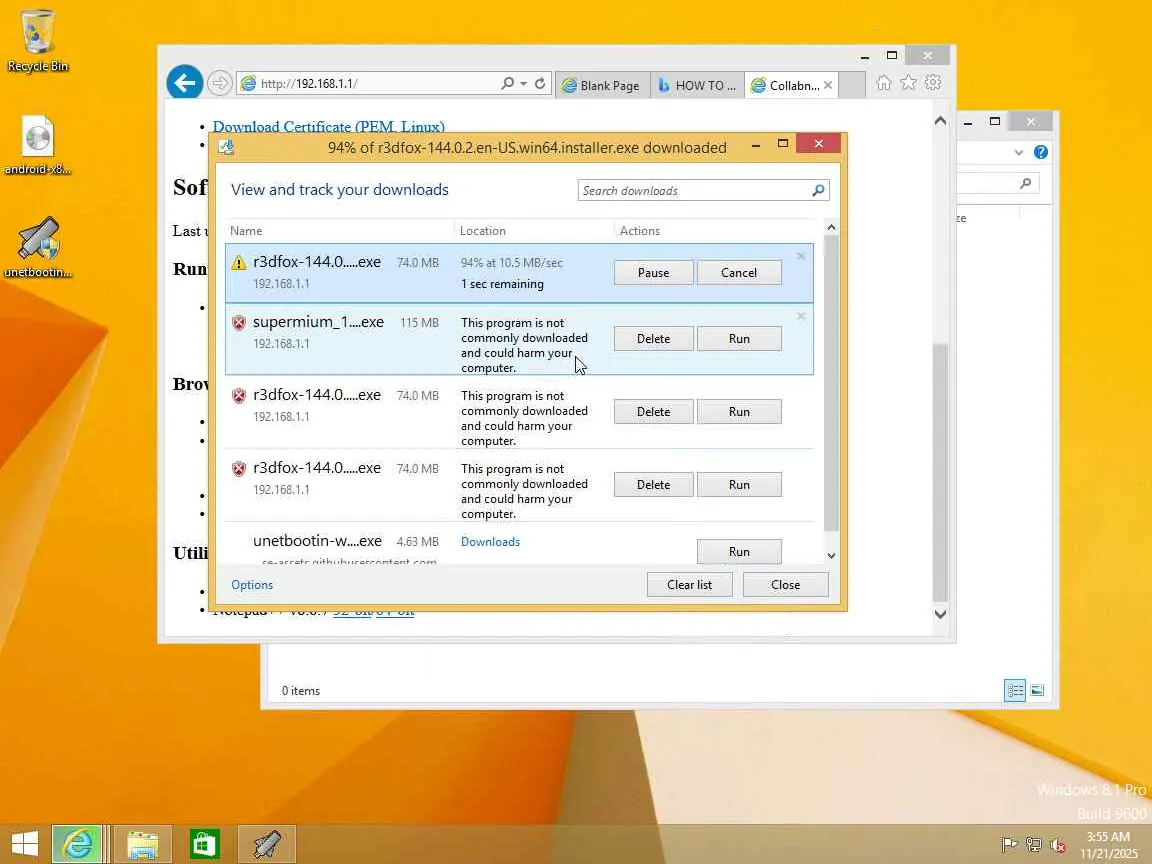1152x864 pixels.
Task: Click the IE forward arrow button
Action: pos(219,83)
